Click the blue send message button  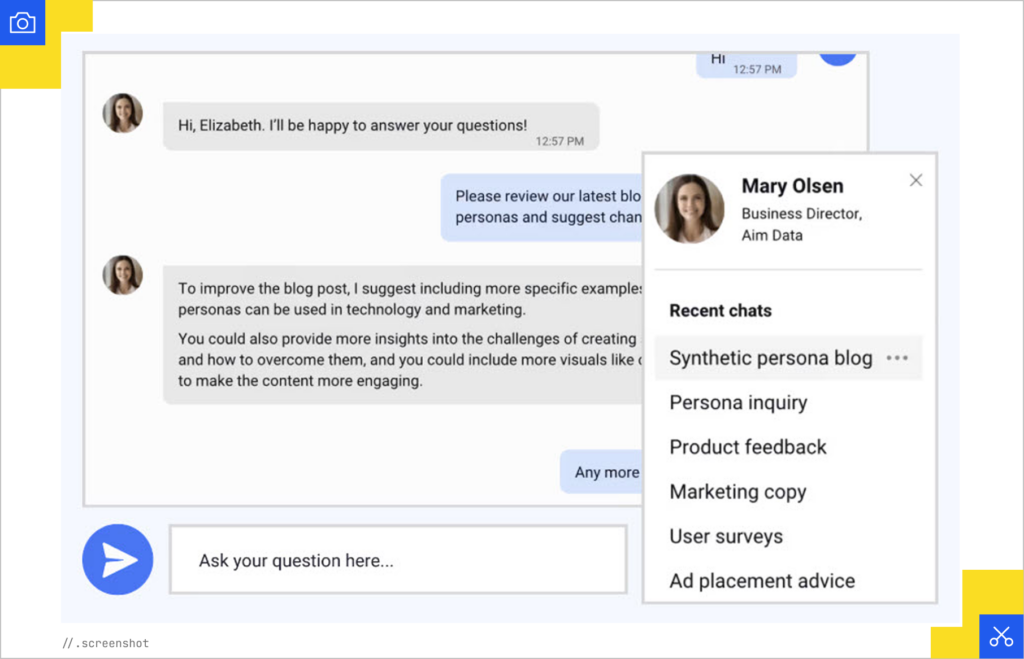coord(118,560)
